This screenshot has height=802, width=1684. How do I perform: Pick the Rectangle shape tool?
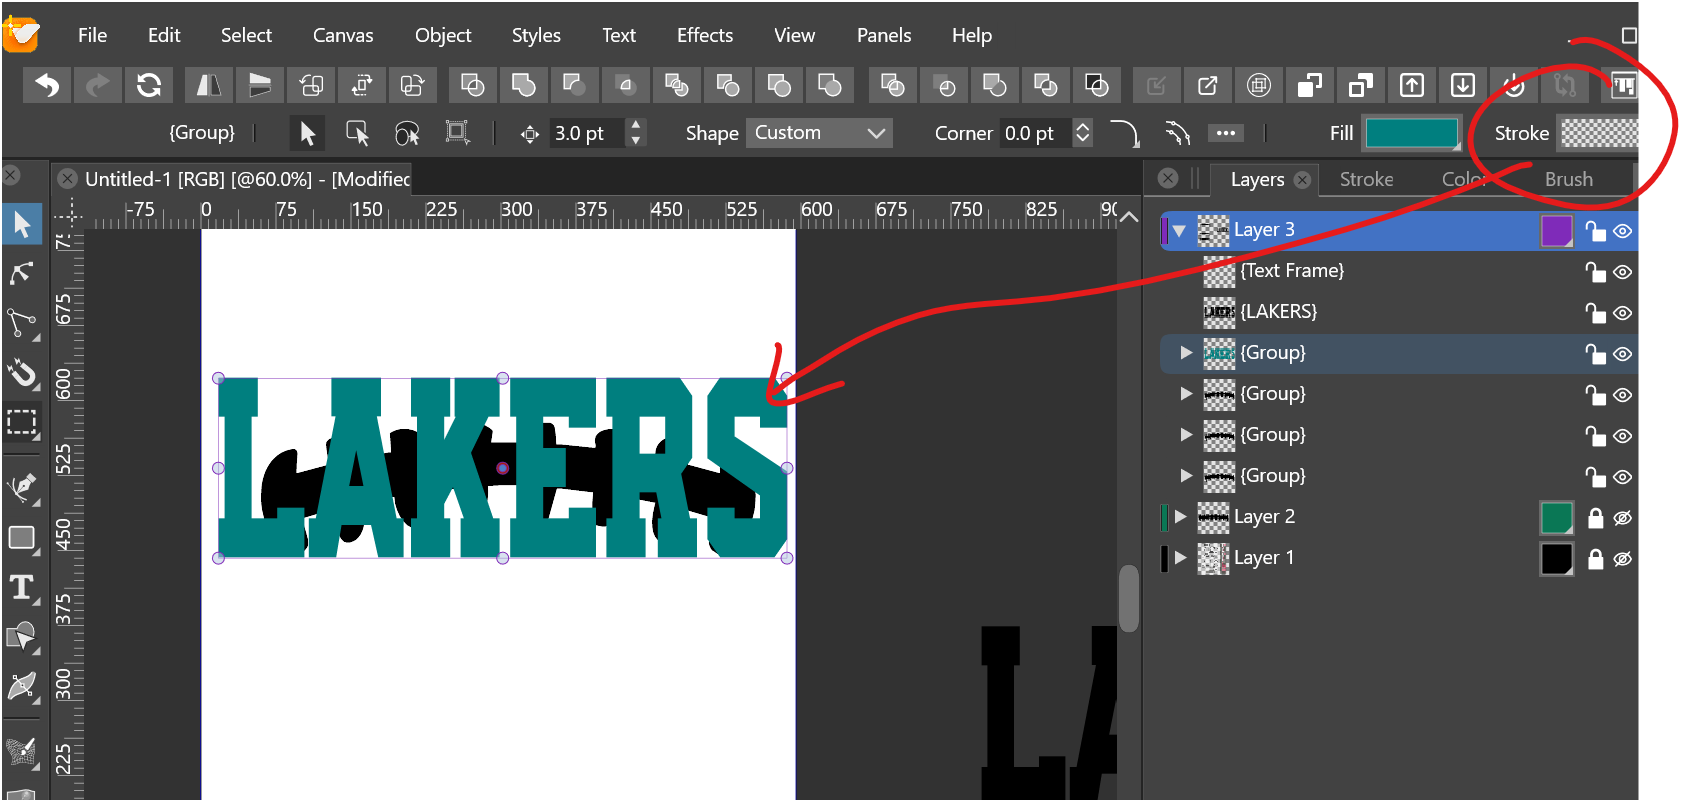coord(21,538)
